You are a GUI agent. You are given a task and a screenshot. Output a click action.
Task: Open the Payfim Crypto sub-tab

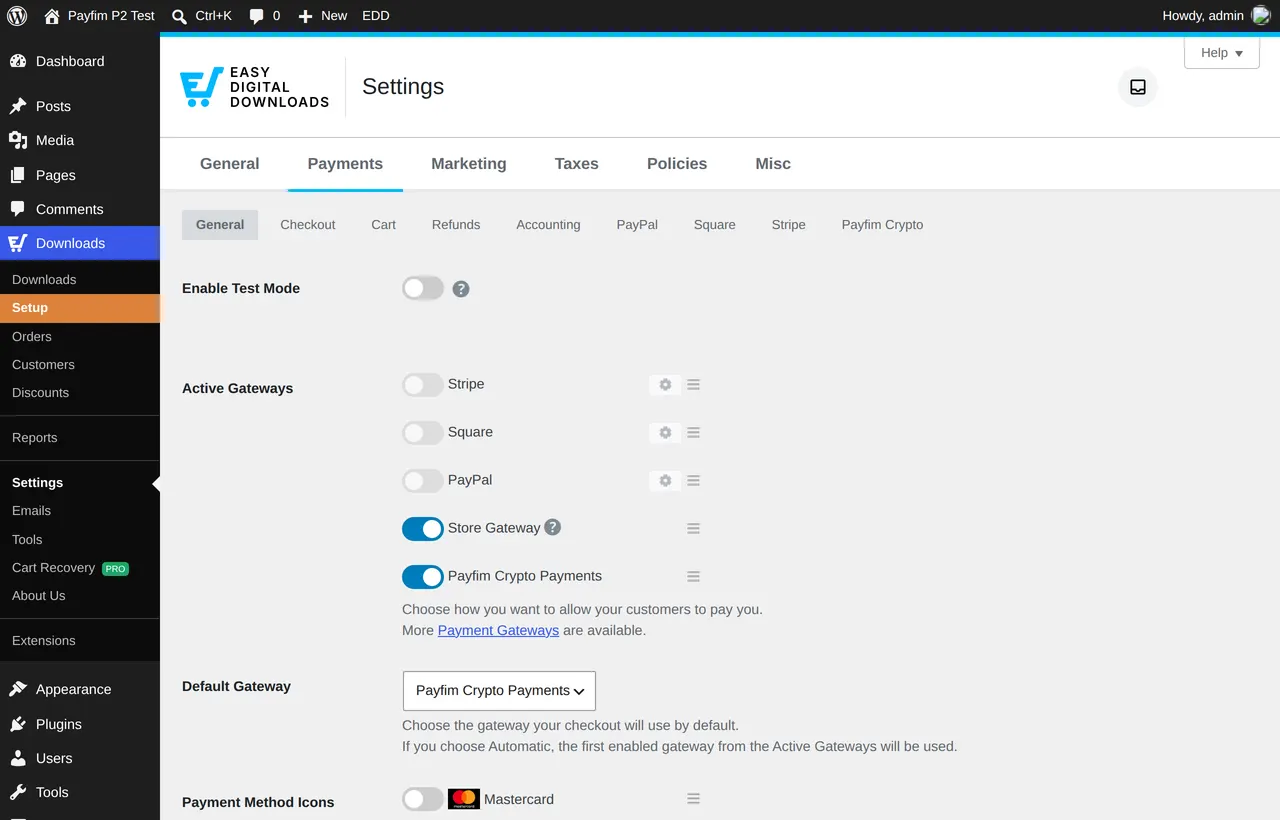pos(883,225)
